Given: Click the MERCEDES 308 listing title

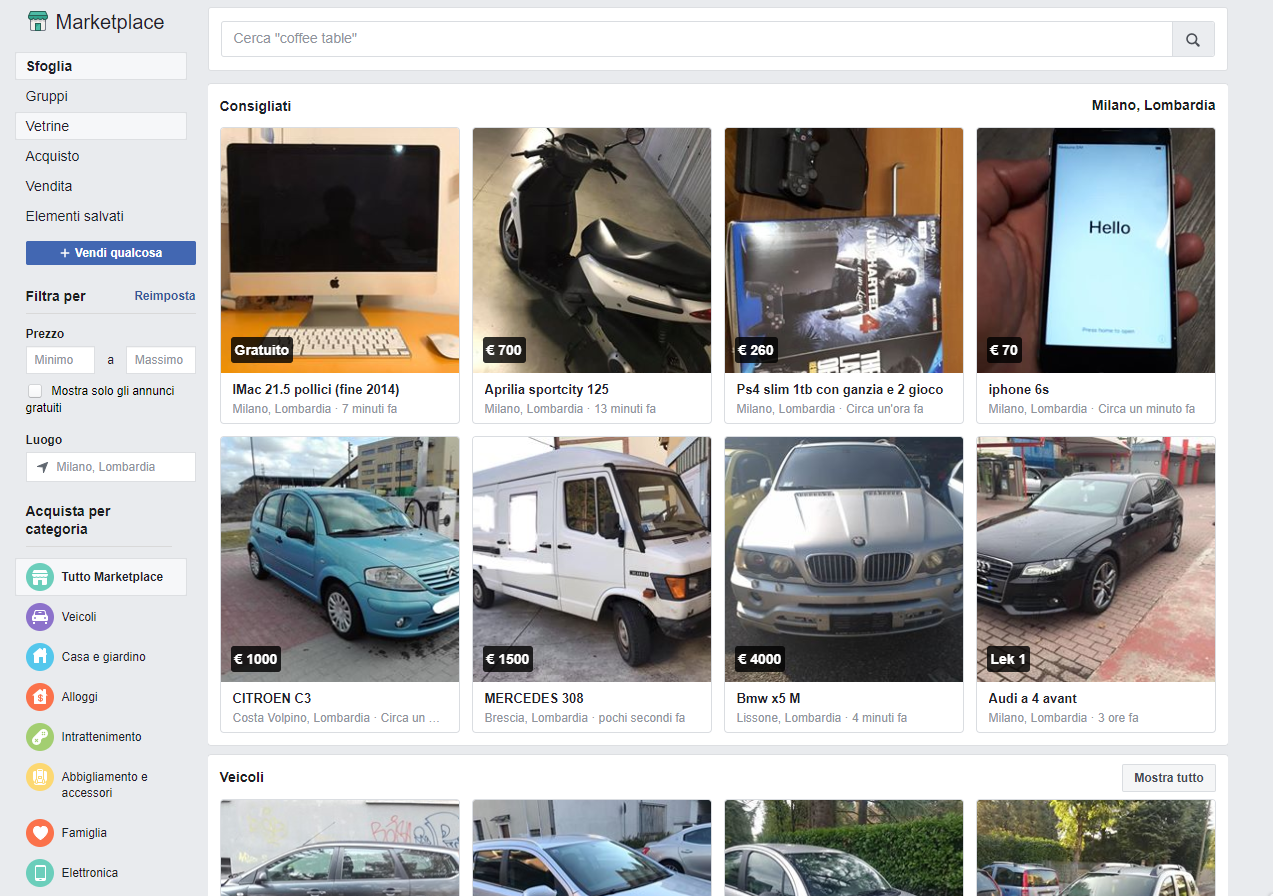Looking at the screenshot, I should (x=534, y=698).
